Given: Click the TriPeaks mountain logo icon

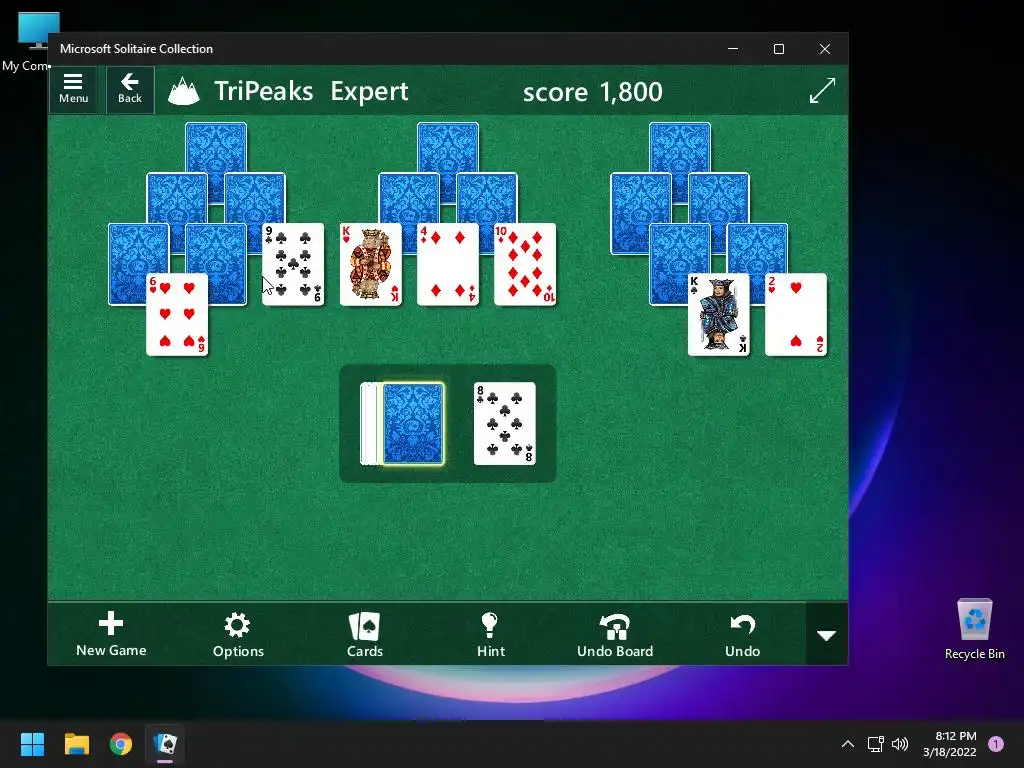Looking at the screenshot, I should (x=184, y=91).
